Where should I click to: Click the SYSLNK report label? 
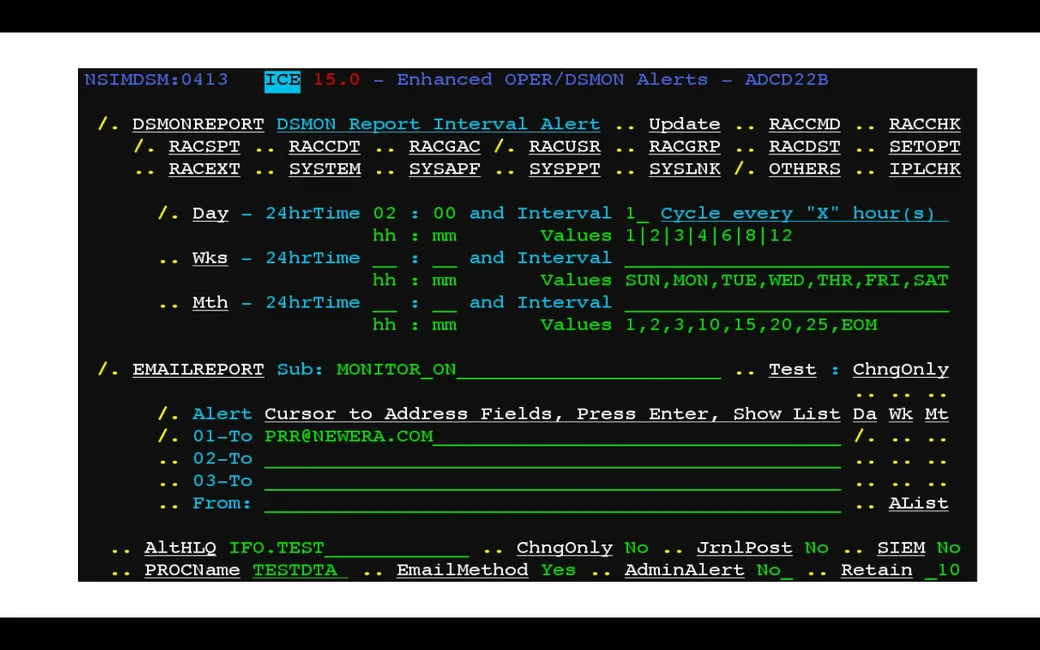684,169
